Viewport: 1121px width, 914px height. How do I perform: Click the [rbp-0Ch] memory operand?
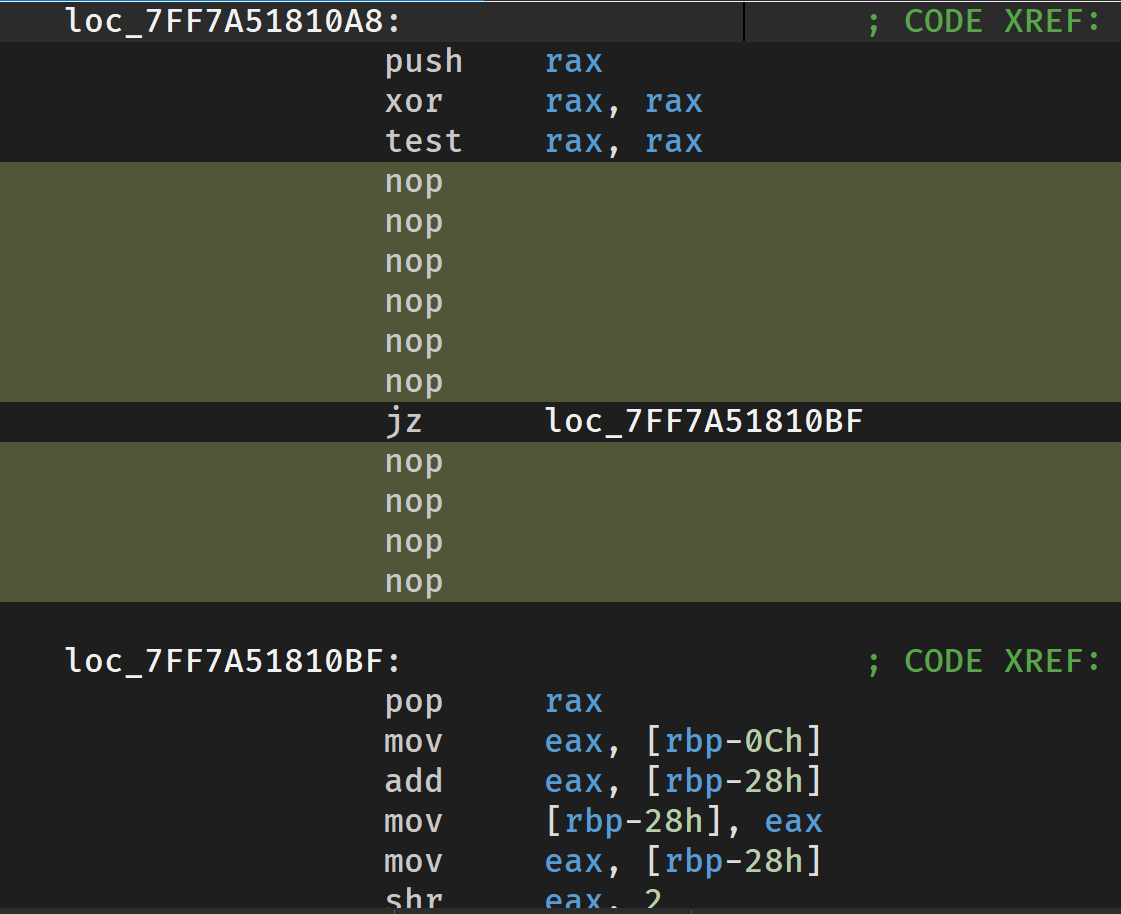[x=733, y=741]
